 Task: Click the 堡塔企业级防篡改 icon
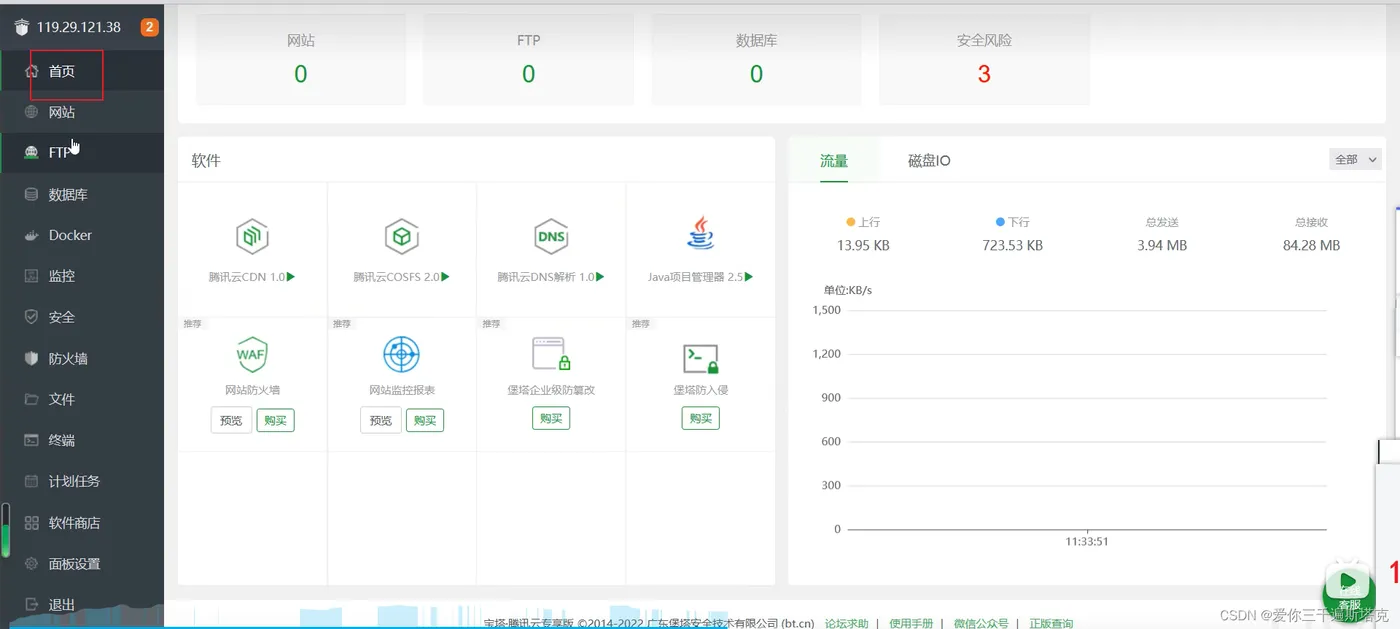[551, 354]
